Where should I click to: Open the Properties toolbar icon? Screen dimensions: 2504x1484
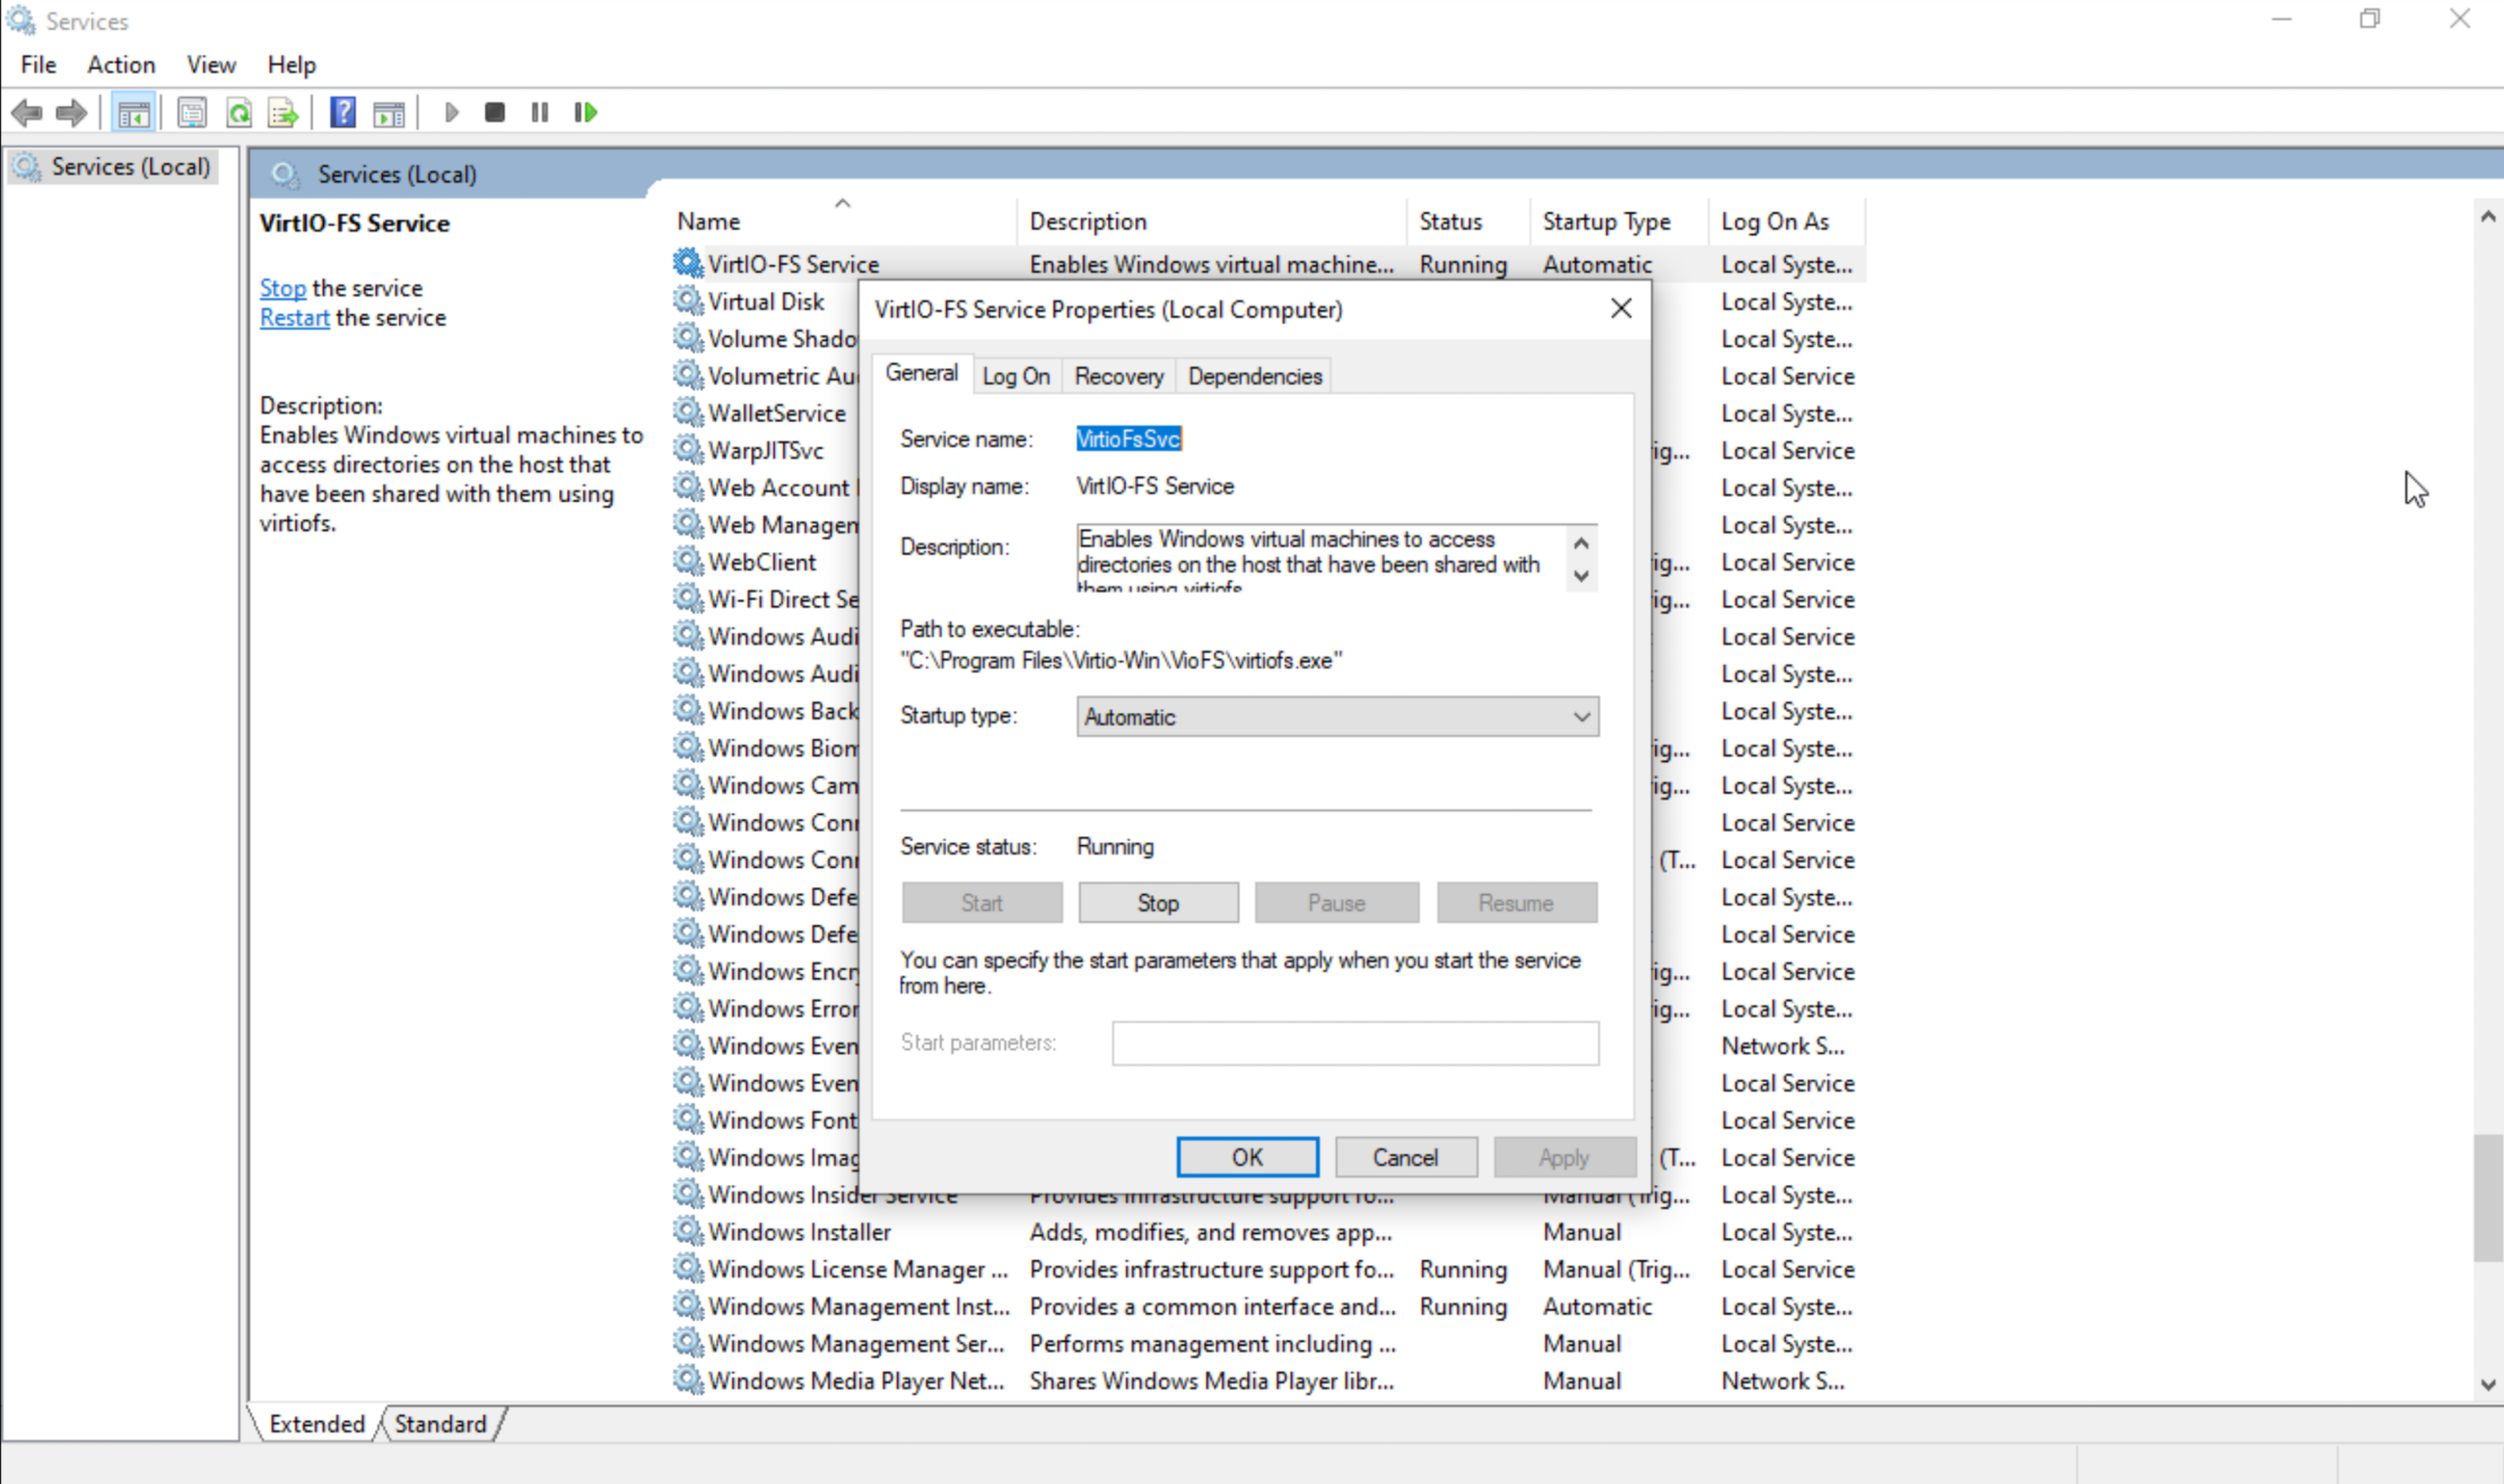pos(192,112)
